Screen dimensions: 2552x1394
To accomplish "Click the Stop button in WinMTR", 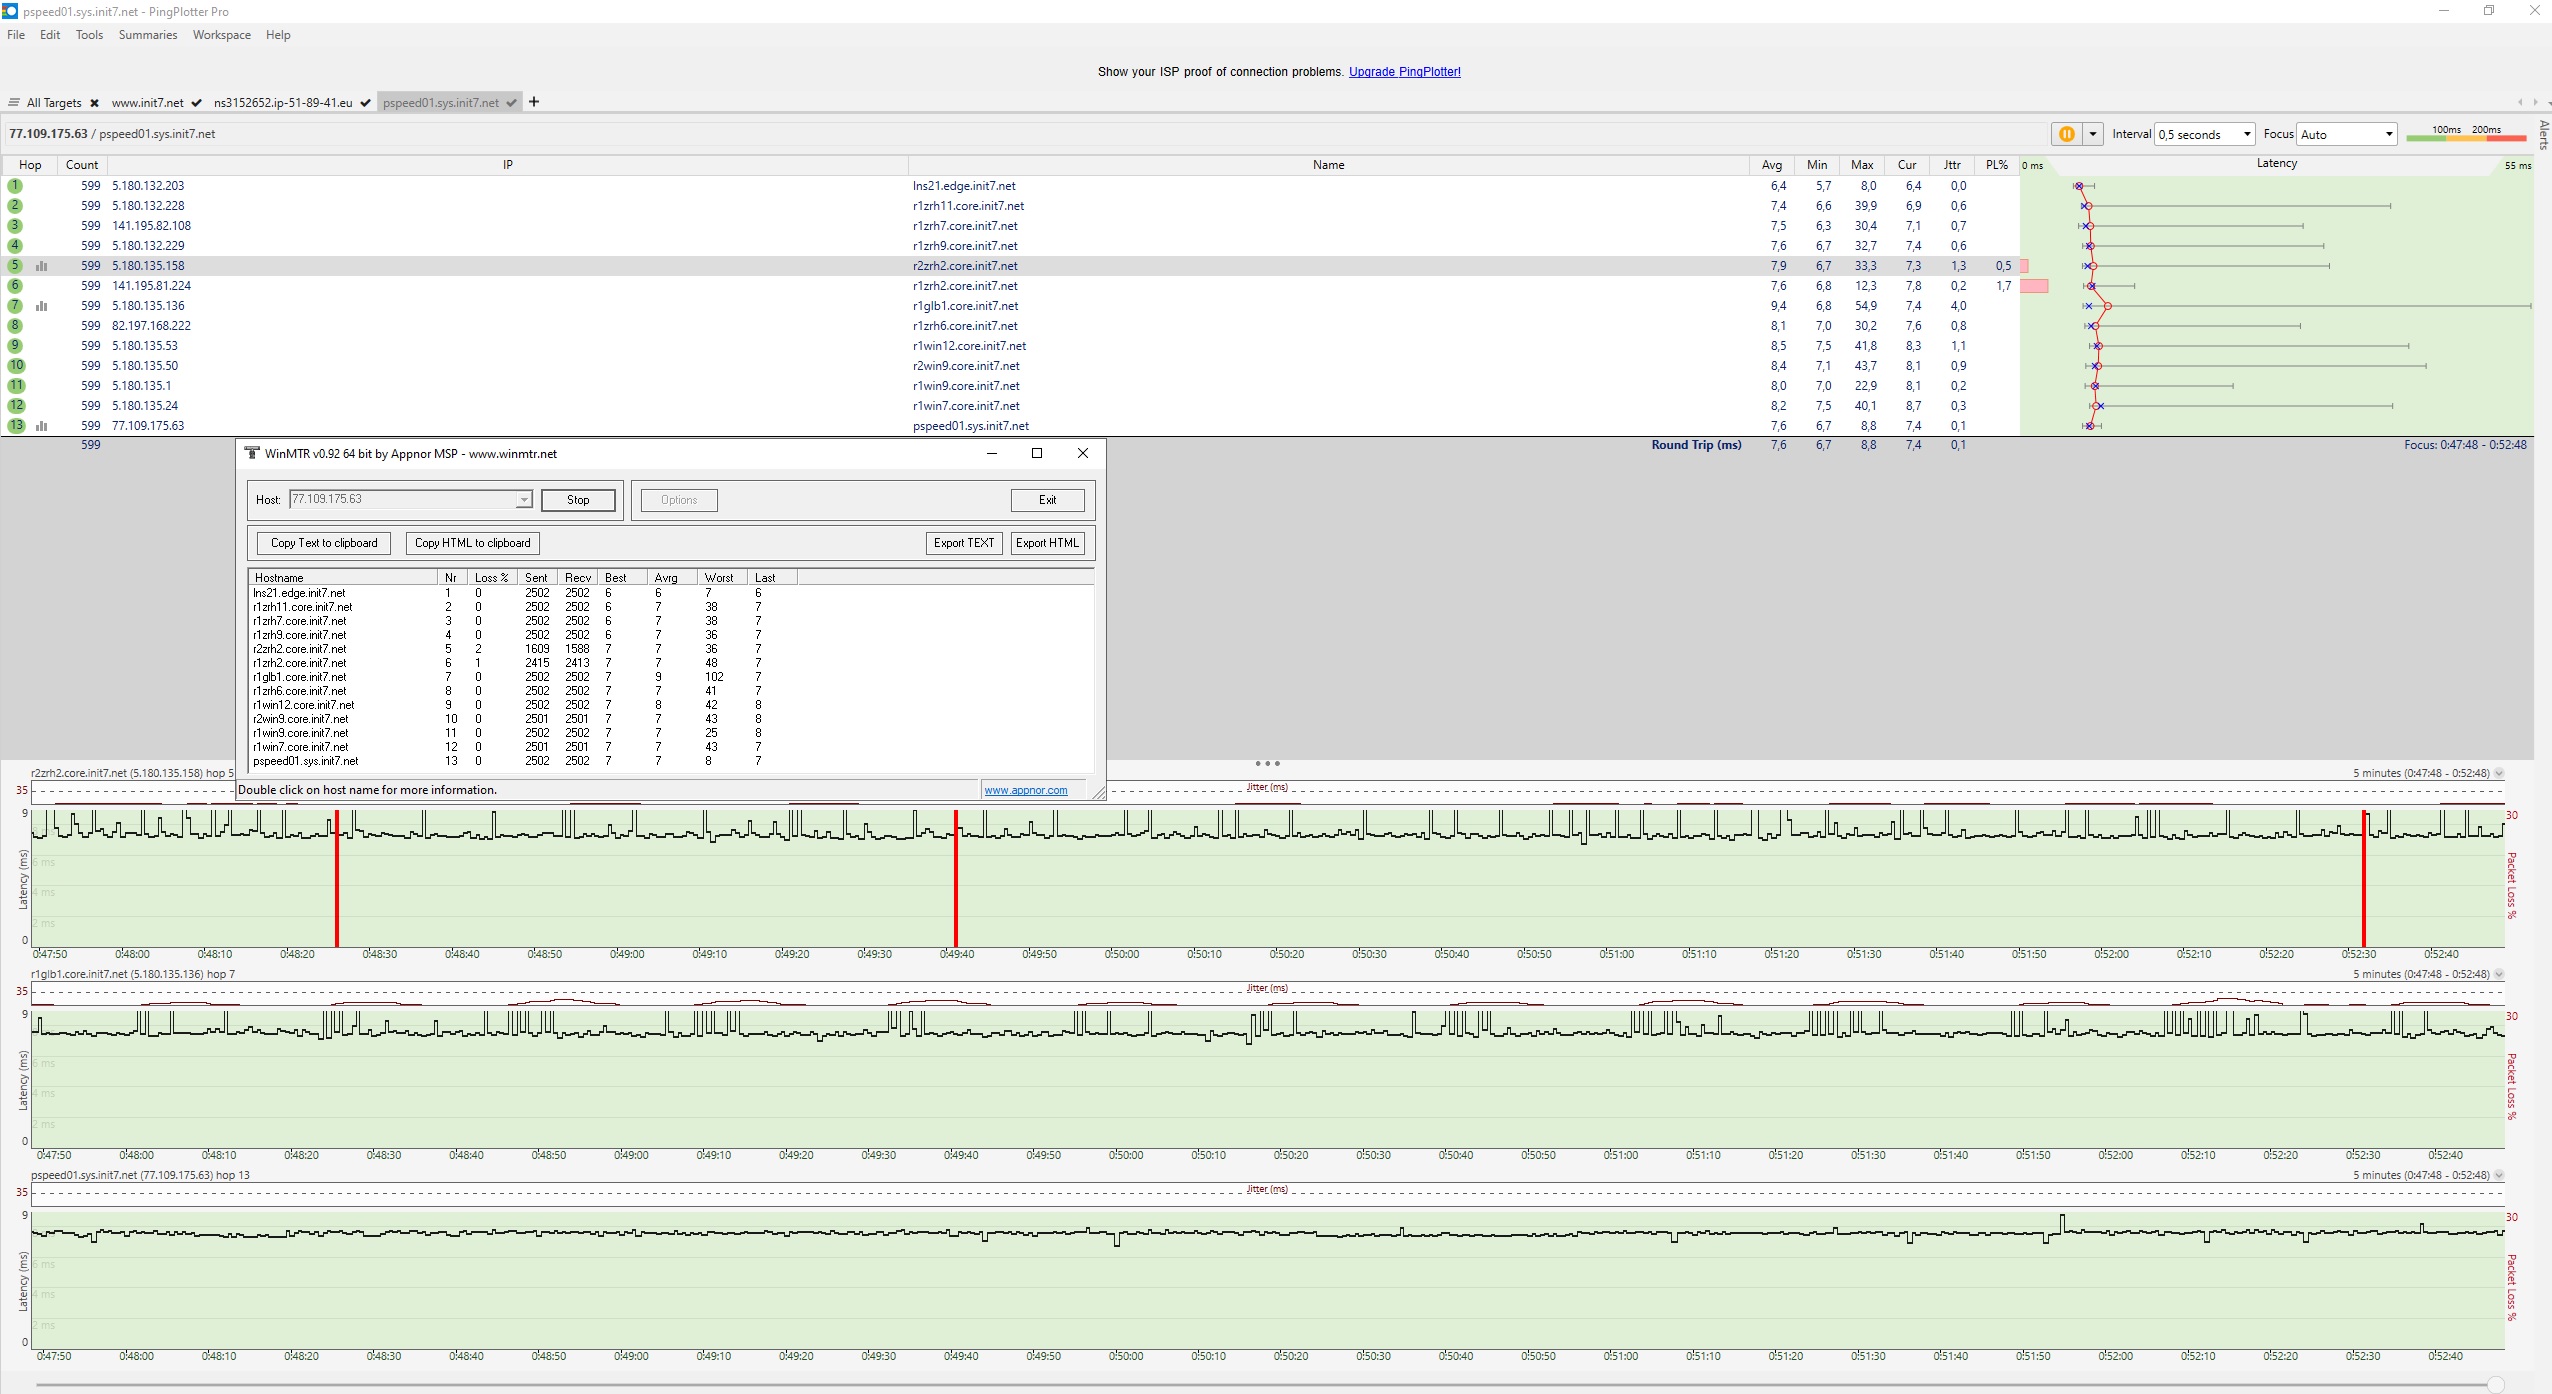I will [578, 500].
